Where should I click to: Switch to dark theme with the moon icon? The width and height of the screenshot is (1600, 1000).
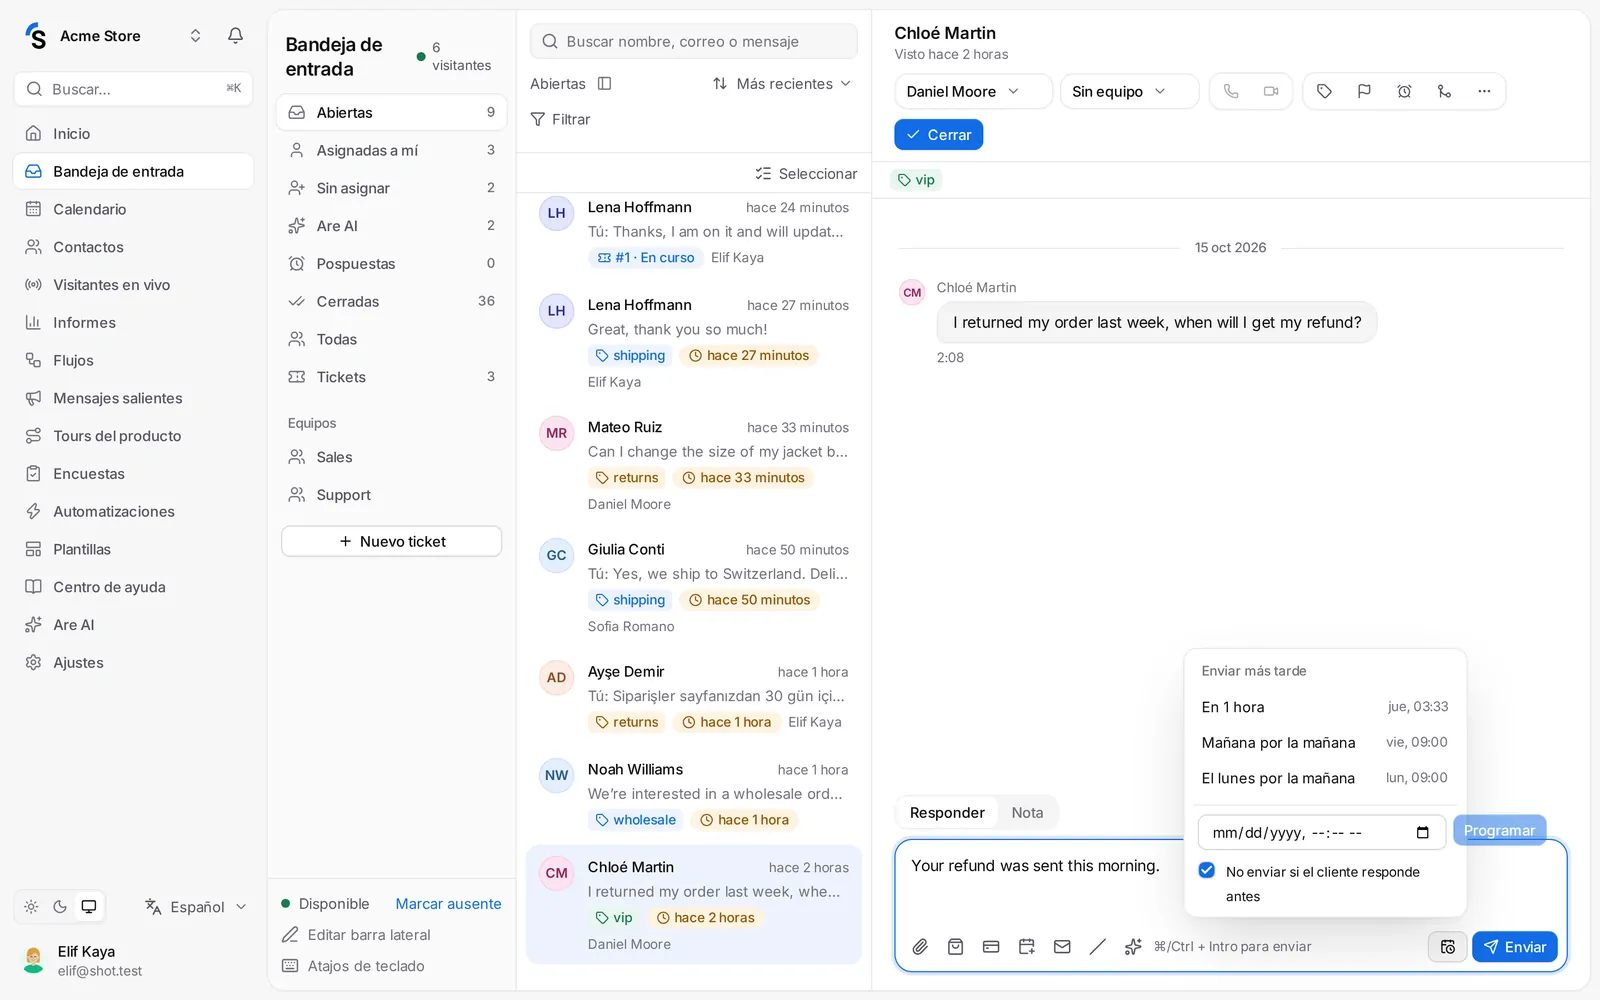60,907
